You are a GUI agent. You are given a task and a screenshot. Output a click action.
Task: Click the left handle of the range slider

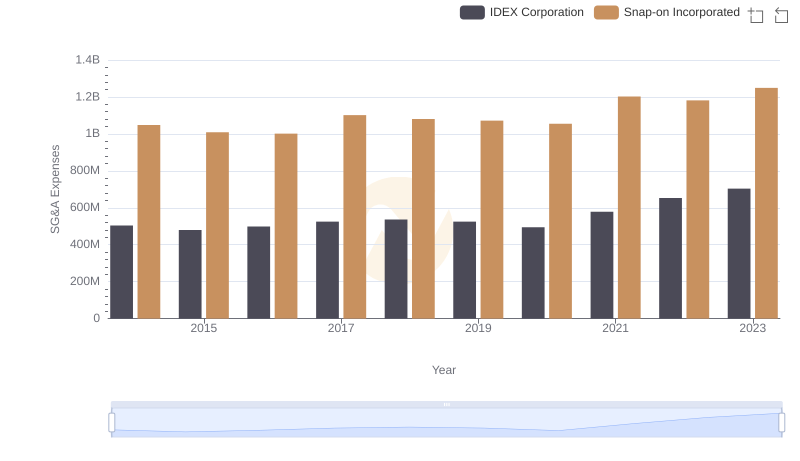coord(112,422)
